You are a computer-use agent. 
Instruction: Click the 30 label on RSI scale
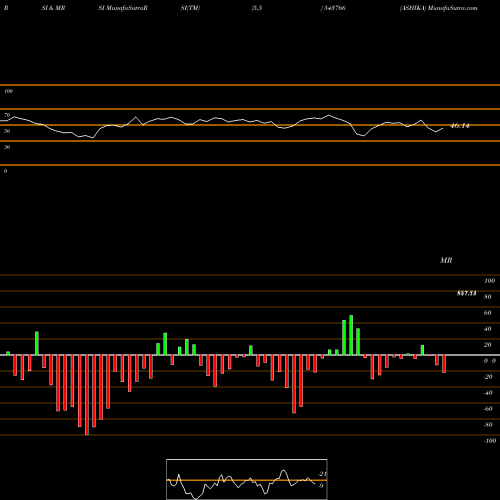pyautogui.click(x=7, y=147)
